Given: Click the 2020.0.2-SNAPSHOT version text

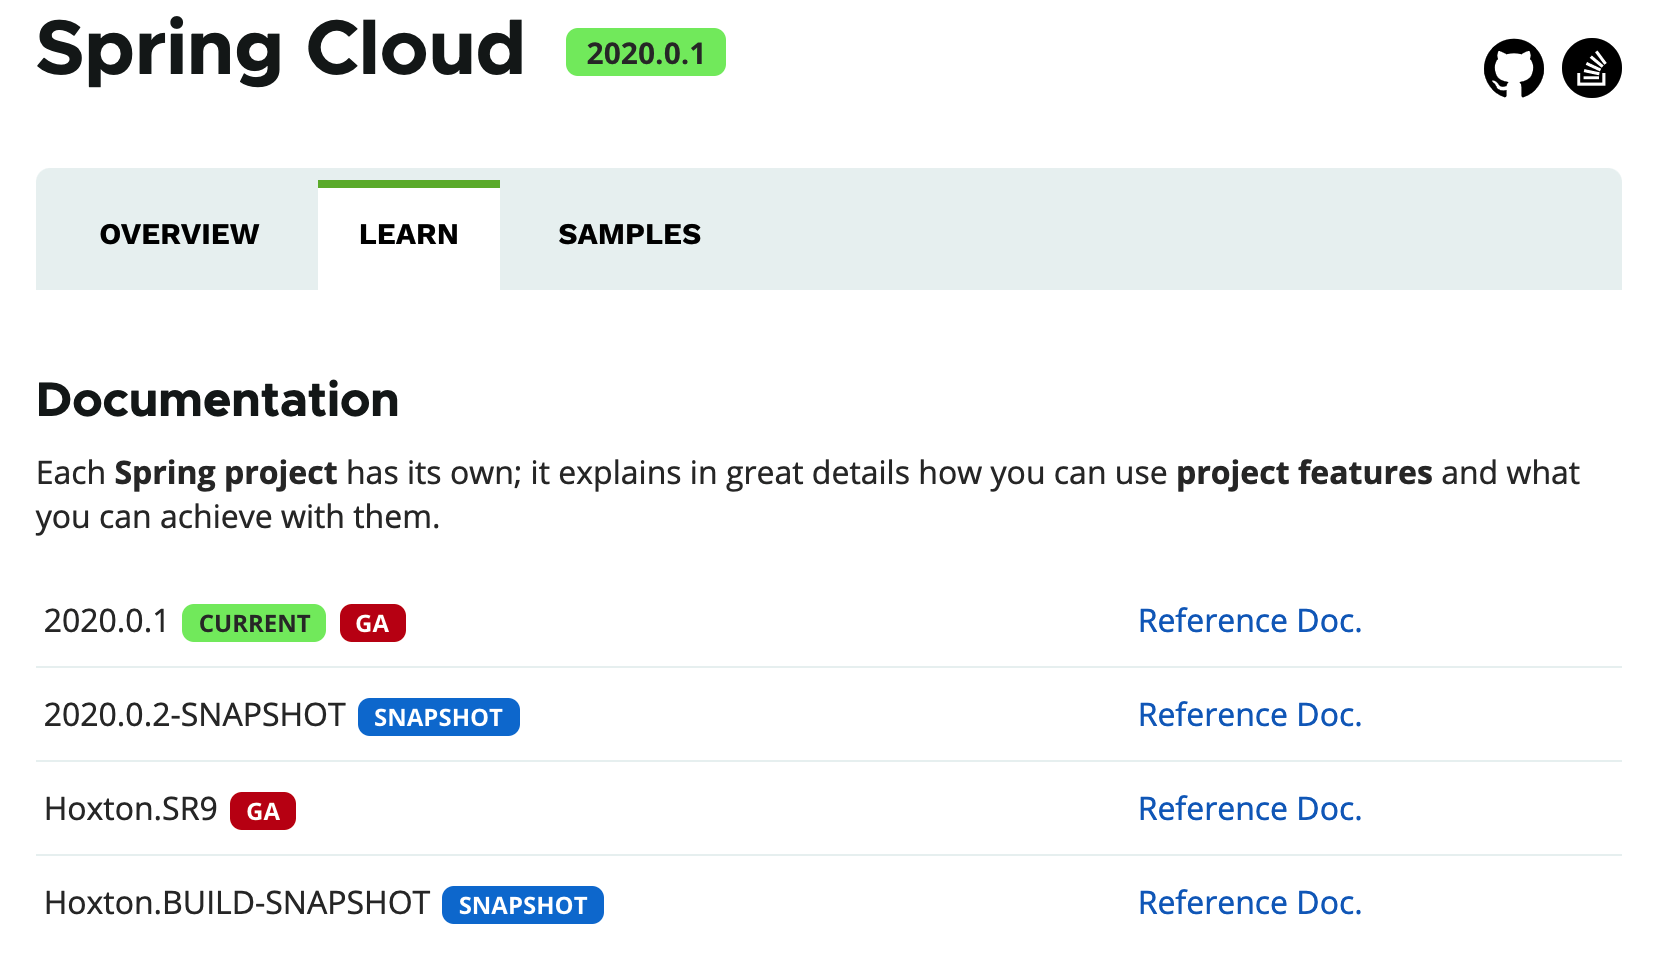Looking at the screenshot, I should [194, 715].
